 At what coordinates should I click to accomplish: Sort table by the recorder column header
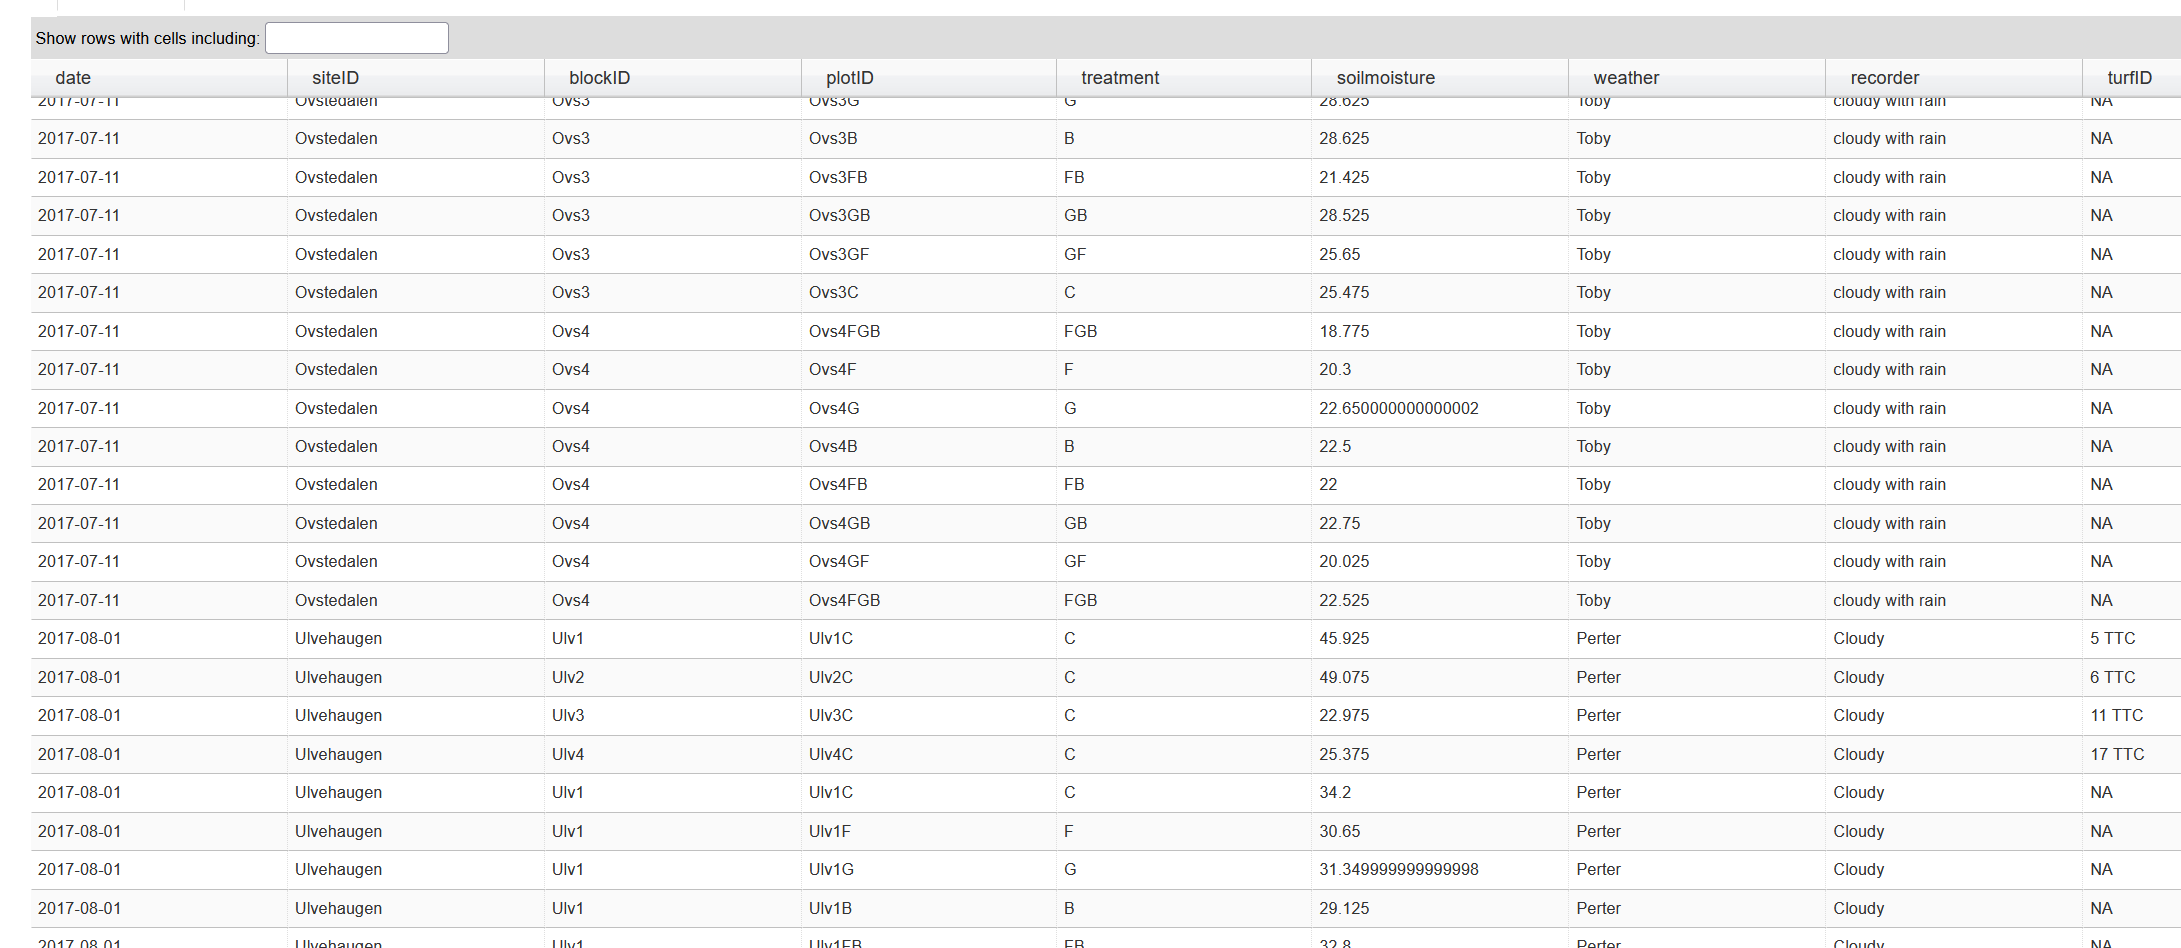1884,77
